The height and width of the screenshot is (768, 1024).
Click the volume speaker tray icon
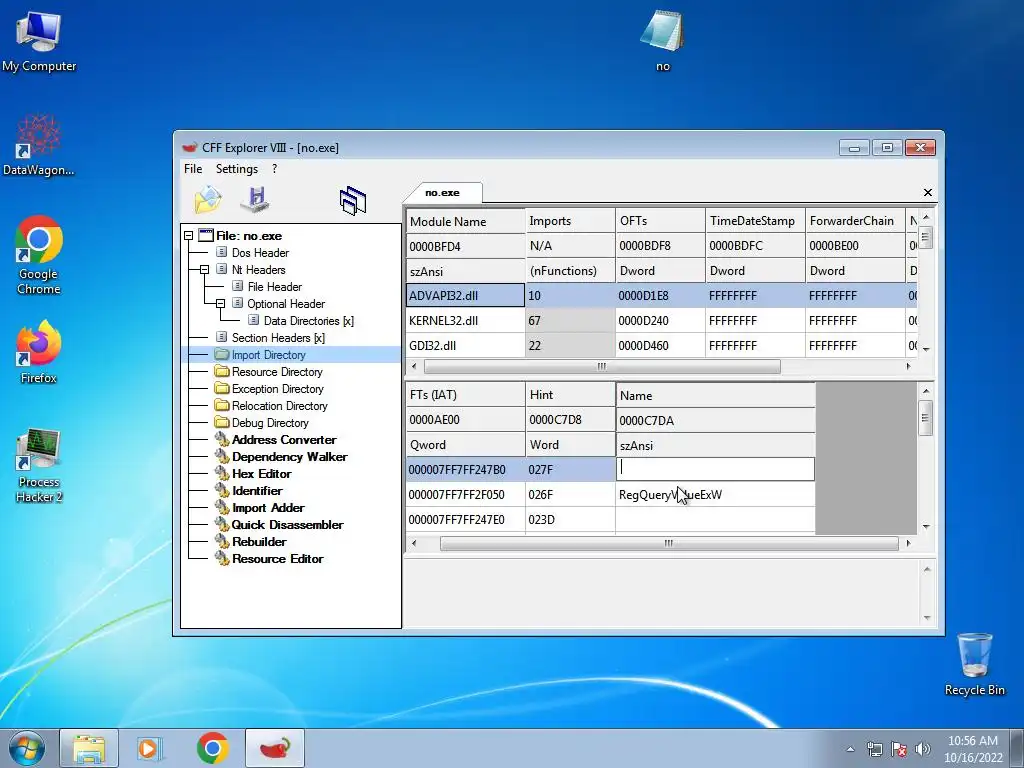click(922, 749)
